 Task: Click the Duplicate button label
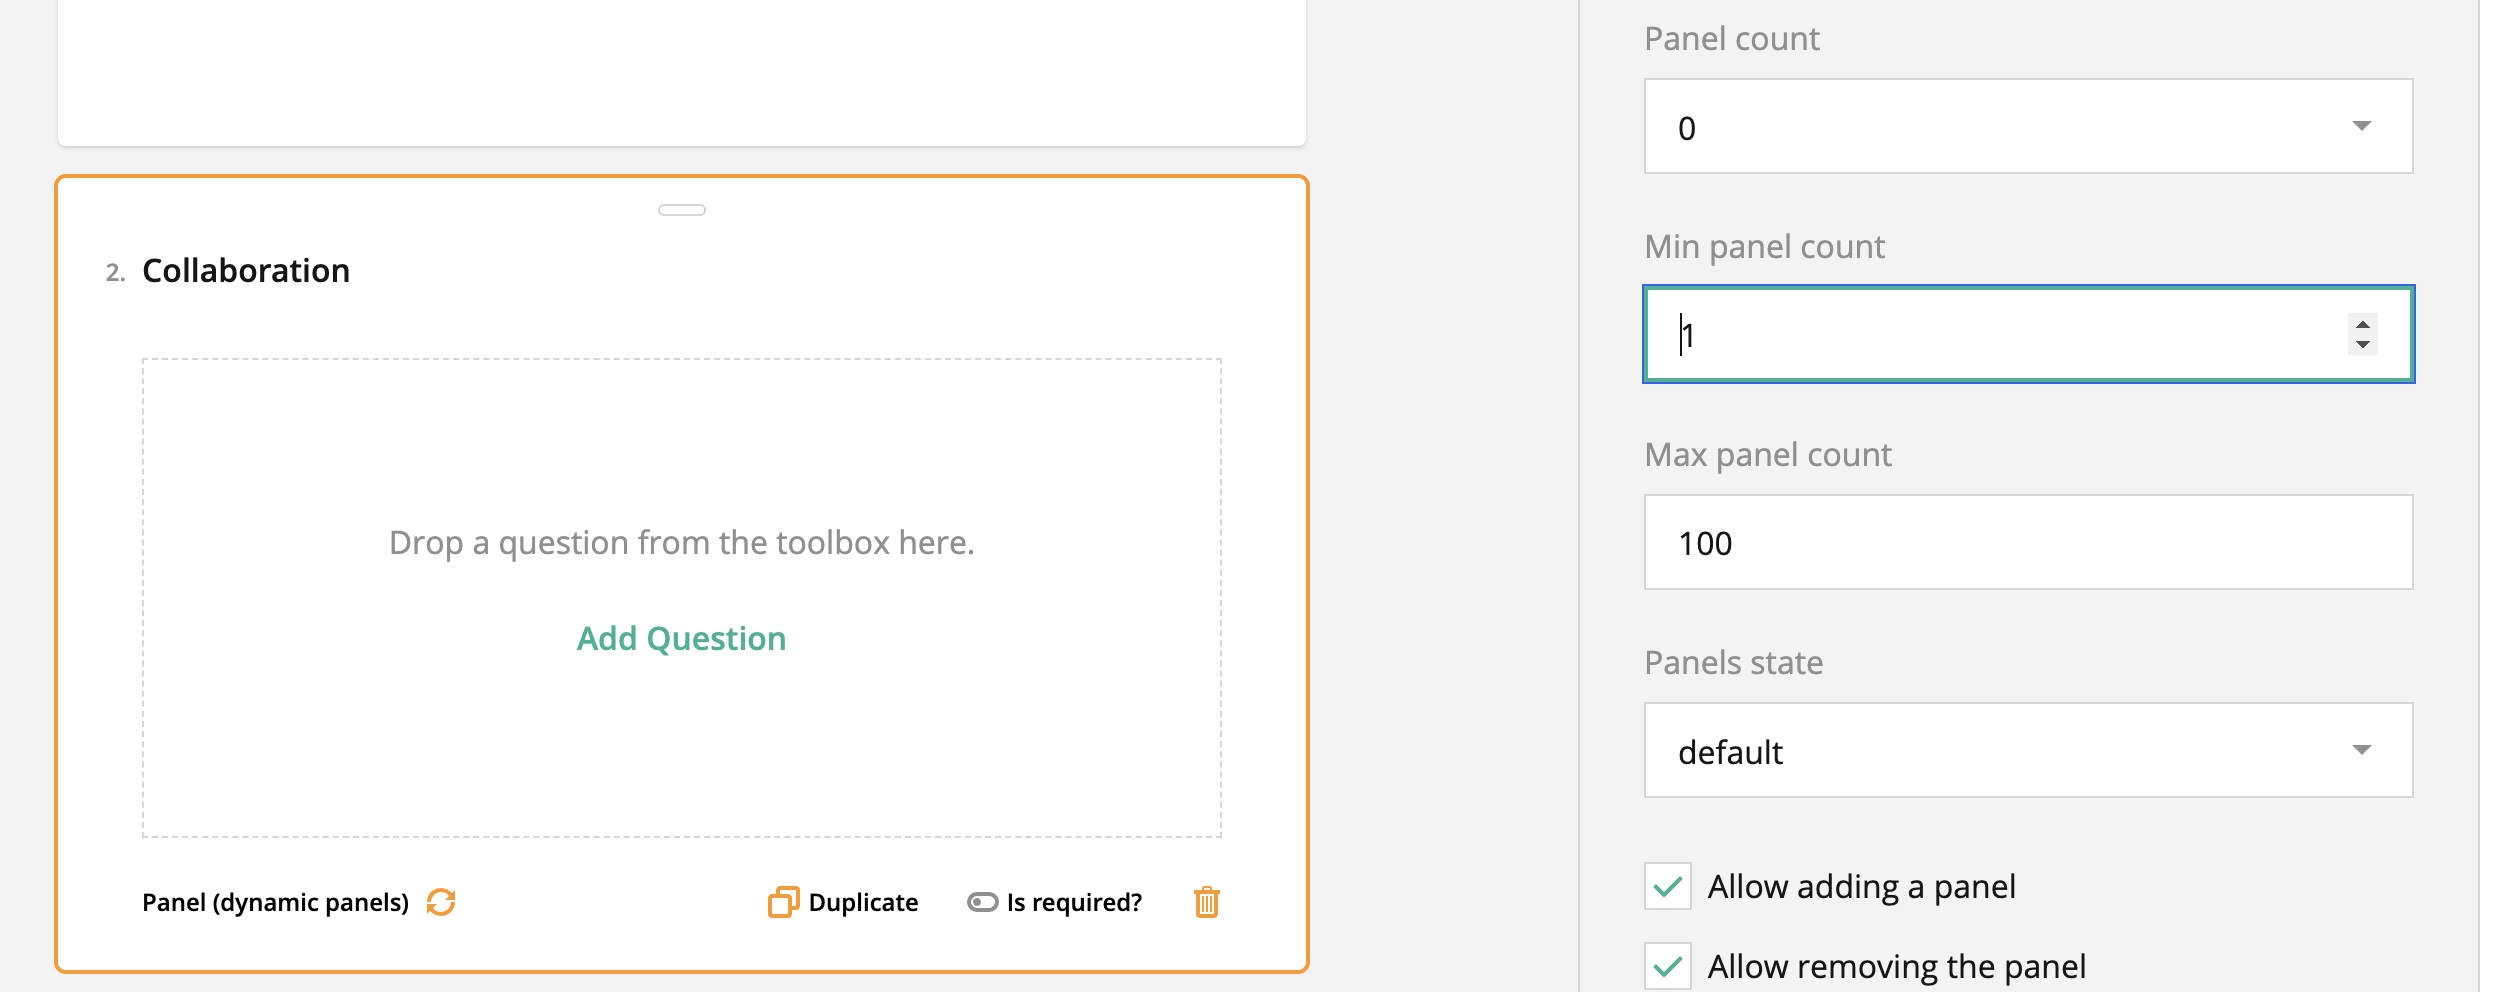click(863, 902)
